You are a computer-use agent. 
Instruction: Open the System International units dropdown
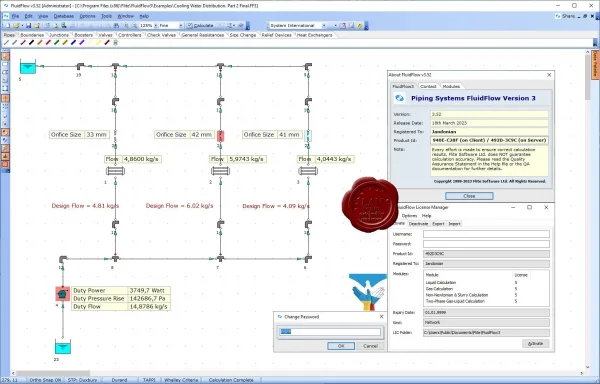[x=324, y=26]
